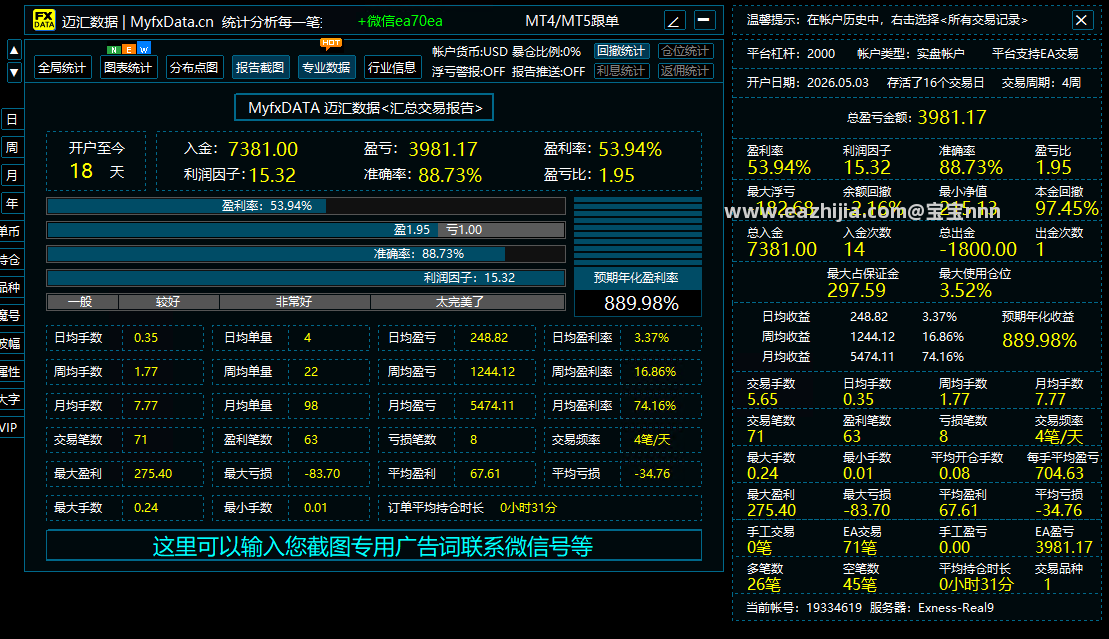Click the 盈1.95 亏1.00 ratio bar
This screenshot has width=1109, height=639.
coord(306,230)
